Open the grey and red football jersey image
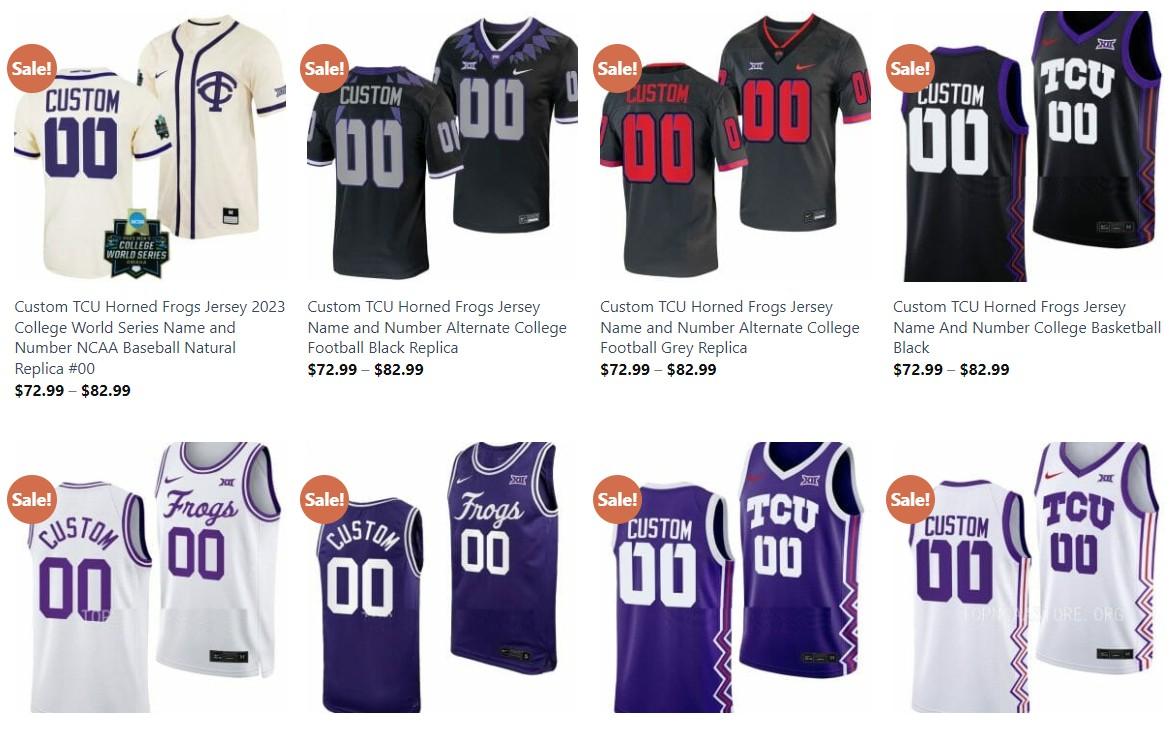Screen dimensions: 1169x729 pyautogui.click(x=736, y=146)
